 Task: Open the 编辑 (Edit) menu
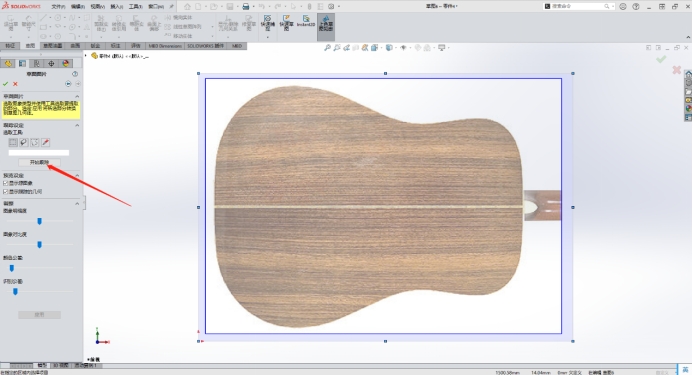point(78,7)
